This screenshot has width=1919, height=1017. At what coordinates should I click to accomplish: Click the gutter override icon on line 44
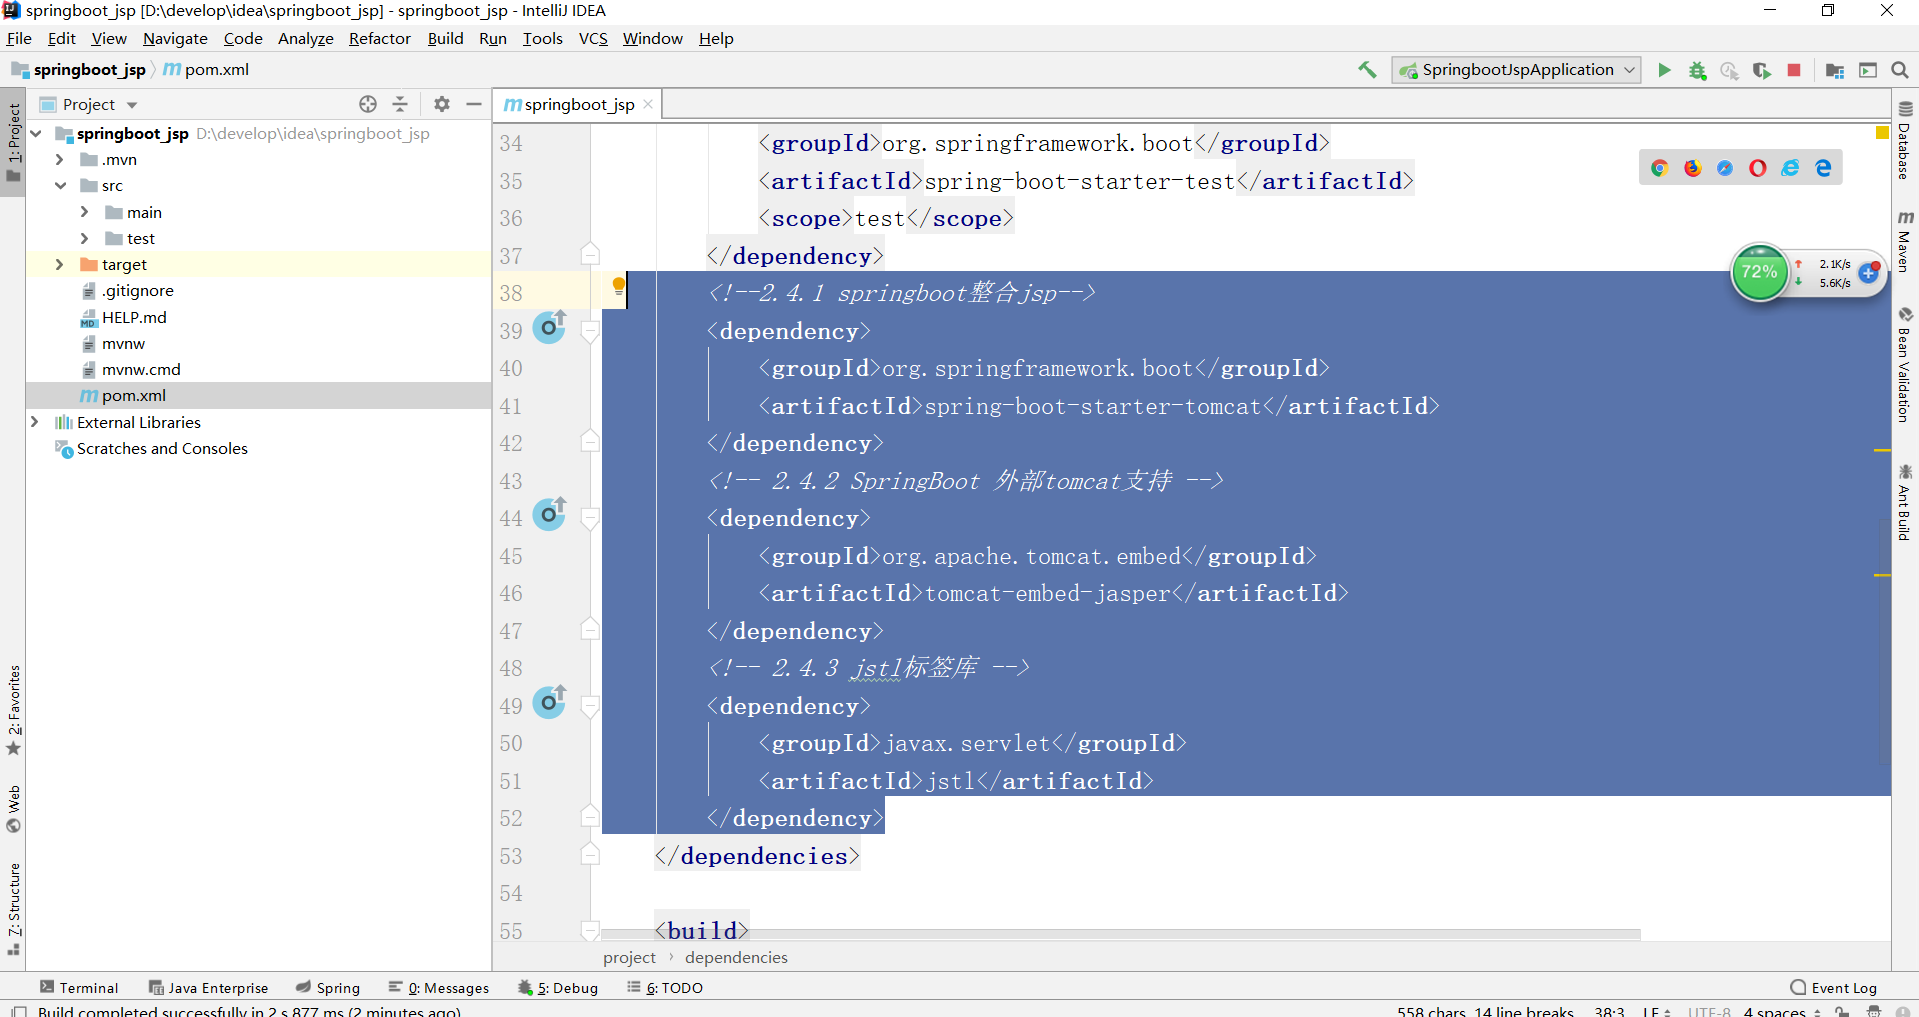pos(549,514)
